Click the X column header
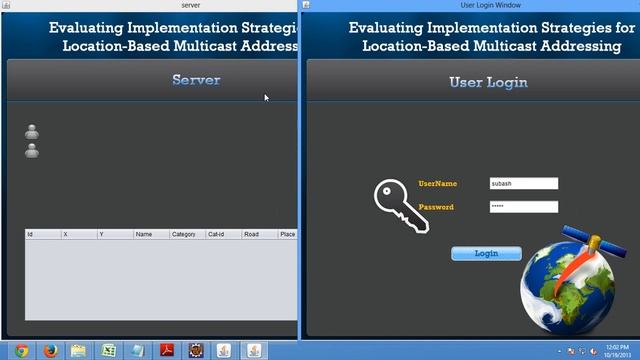This screenshot has height=360, width=640. (79, 234)
